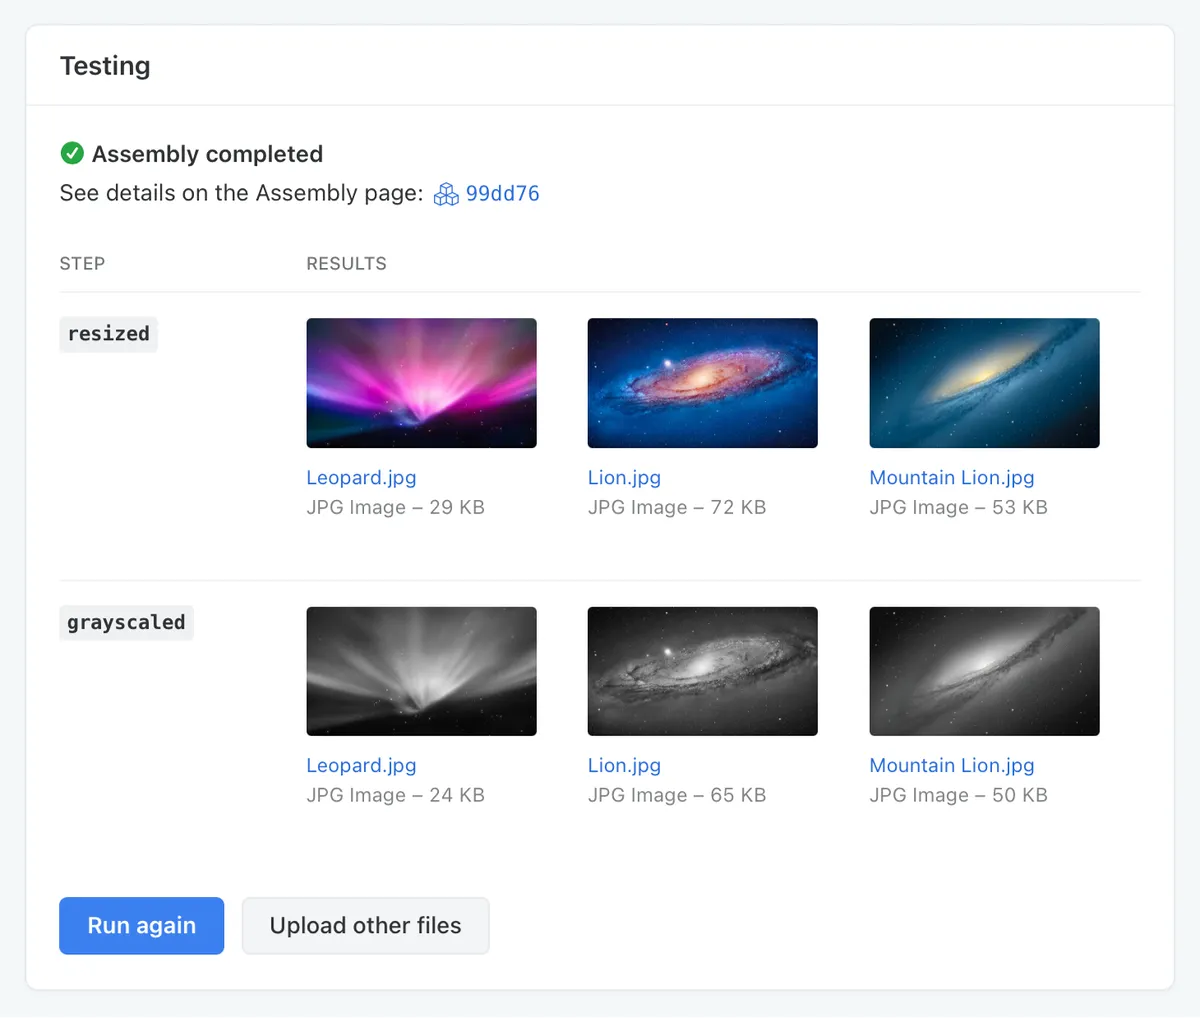Open Lion.jpg from the resized step
This screenshot has width=1200, height=1018.
pyautogui.click(x=624, y=478)
